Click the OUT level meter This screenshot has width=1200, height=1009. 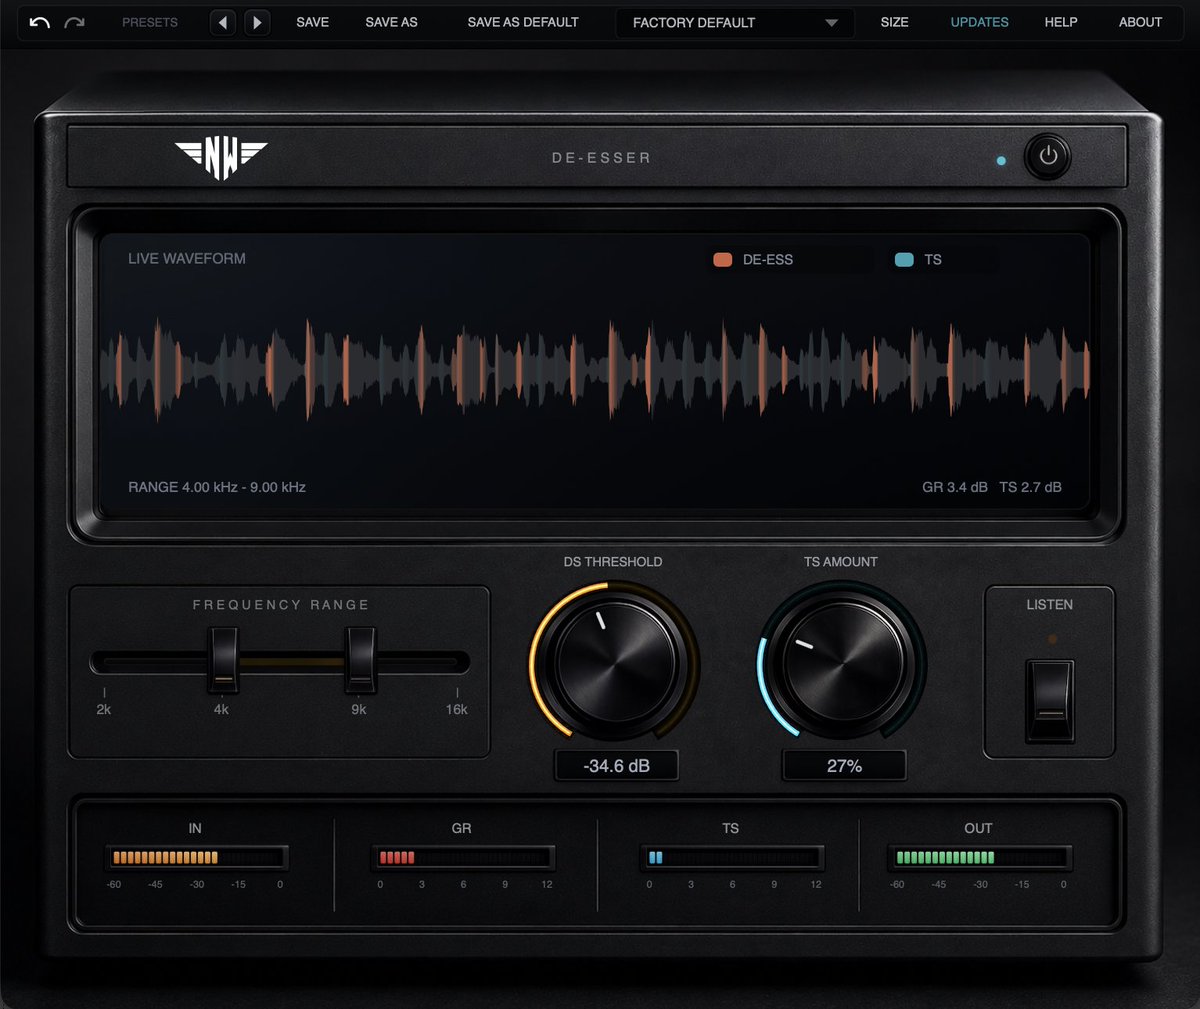pyautogui.click(x=979, y=857)
